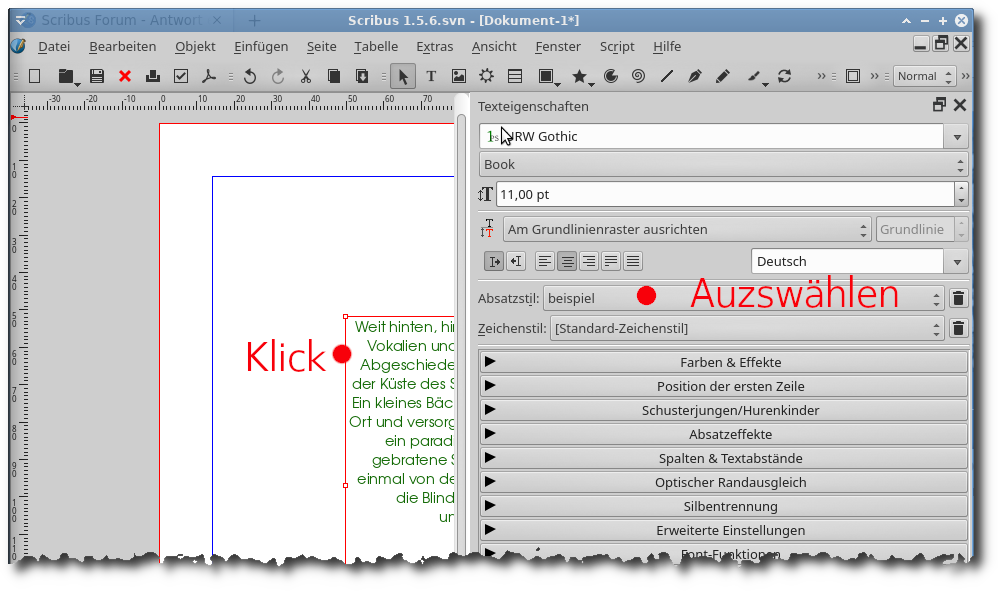Open the Deutsch language dropdown
This screenshot has height=593, width=998.
coord(860,261)
